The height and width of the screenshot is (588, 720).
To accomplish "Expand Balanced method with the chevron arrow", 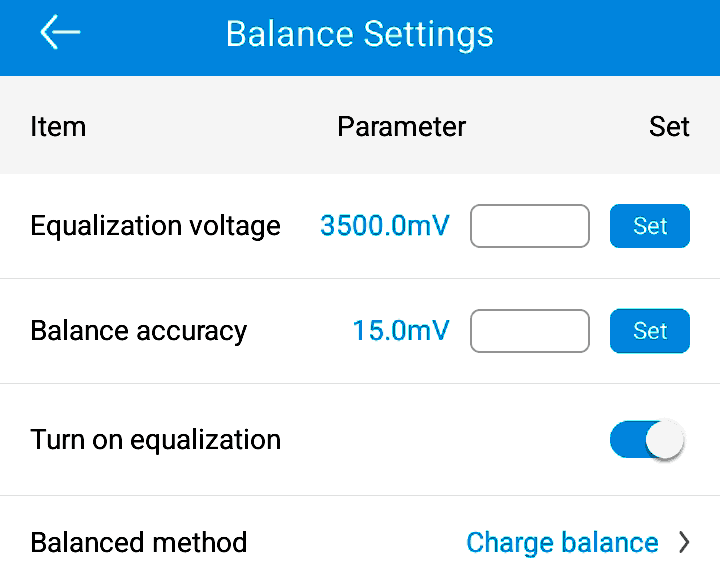I will click(x=684, y=543).
